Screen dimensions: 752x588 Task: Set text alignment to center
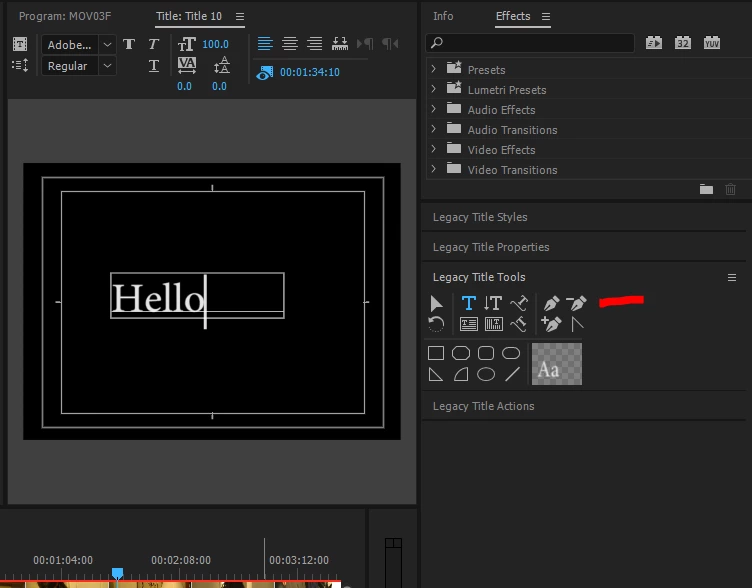coord(290,44)
